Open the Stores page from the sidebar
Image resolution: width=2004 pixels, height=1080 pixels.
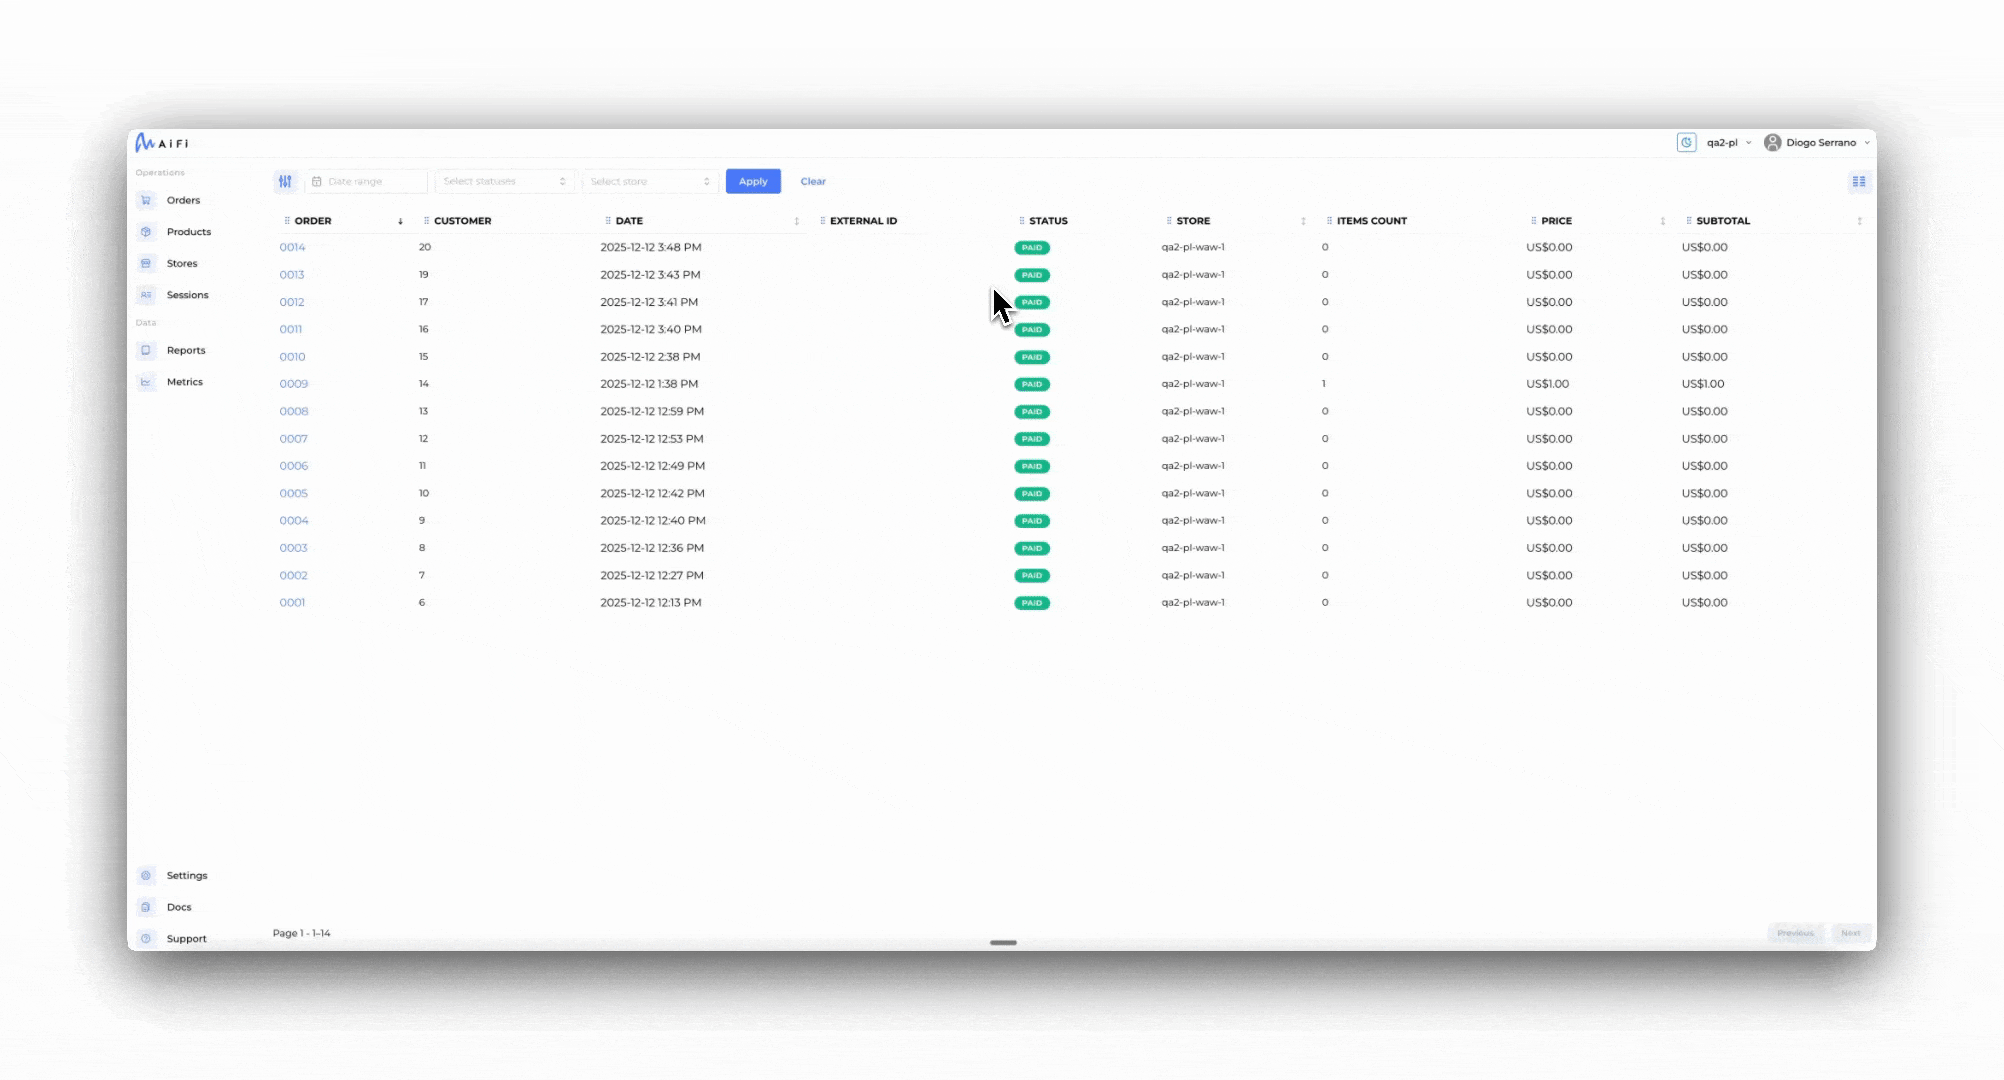183,263
